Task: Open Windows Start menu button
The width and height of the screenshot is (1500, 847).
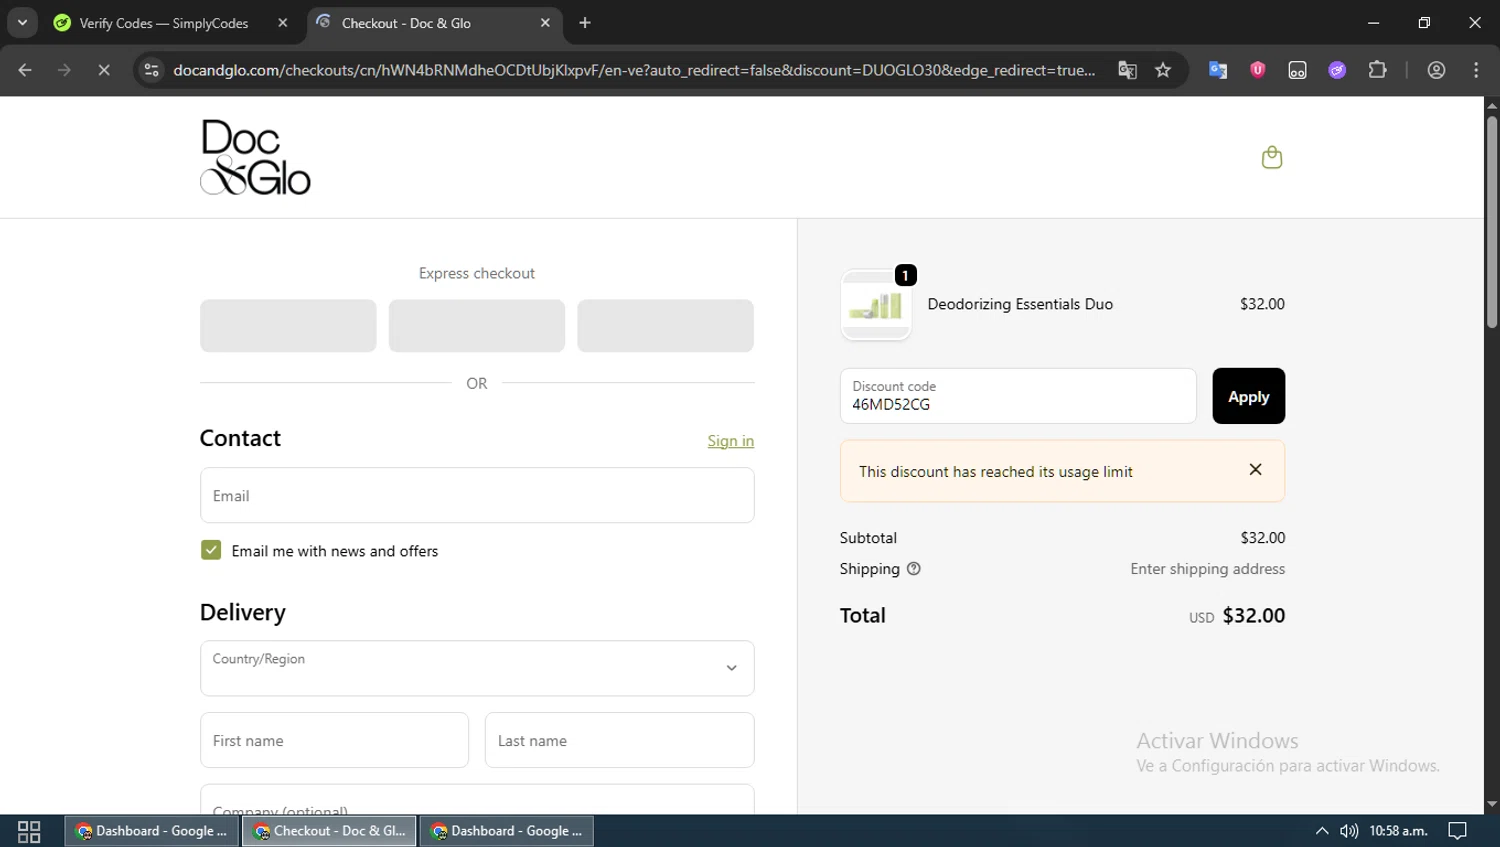Action: coord(29,831)
